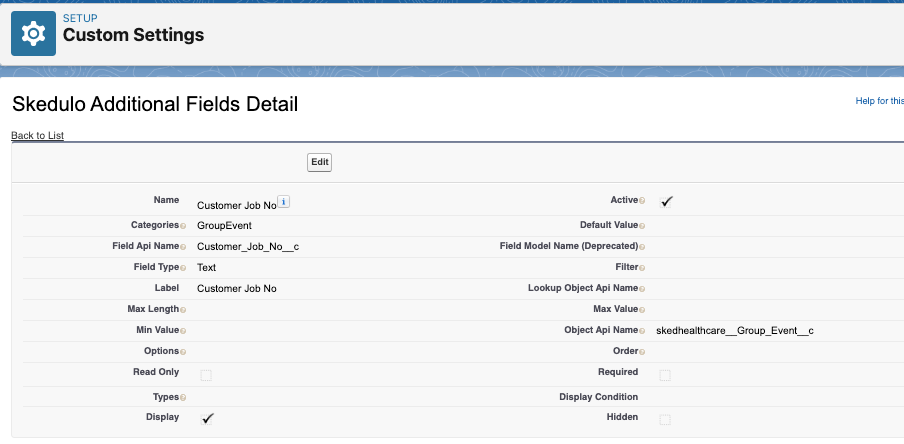This screenshot has height=444, width=904.
Task: Open the Help for this page link
Action: point(879,101)
